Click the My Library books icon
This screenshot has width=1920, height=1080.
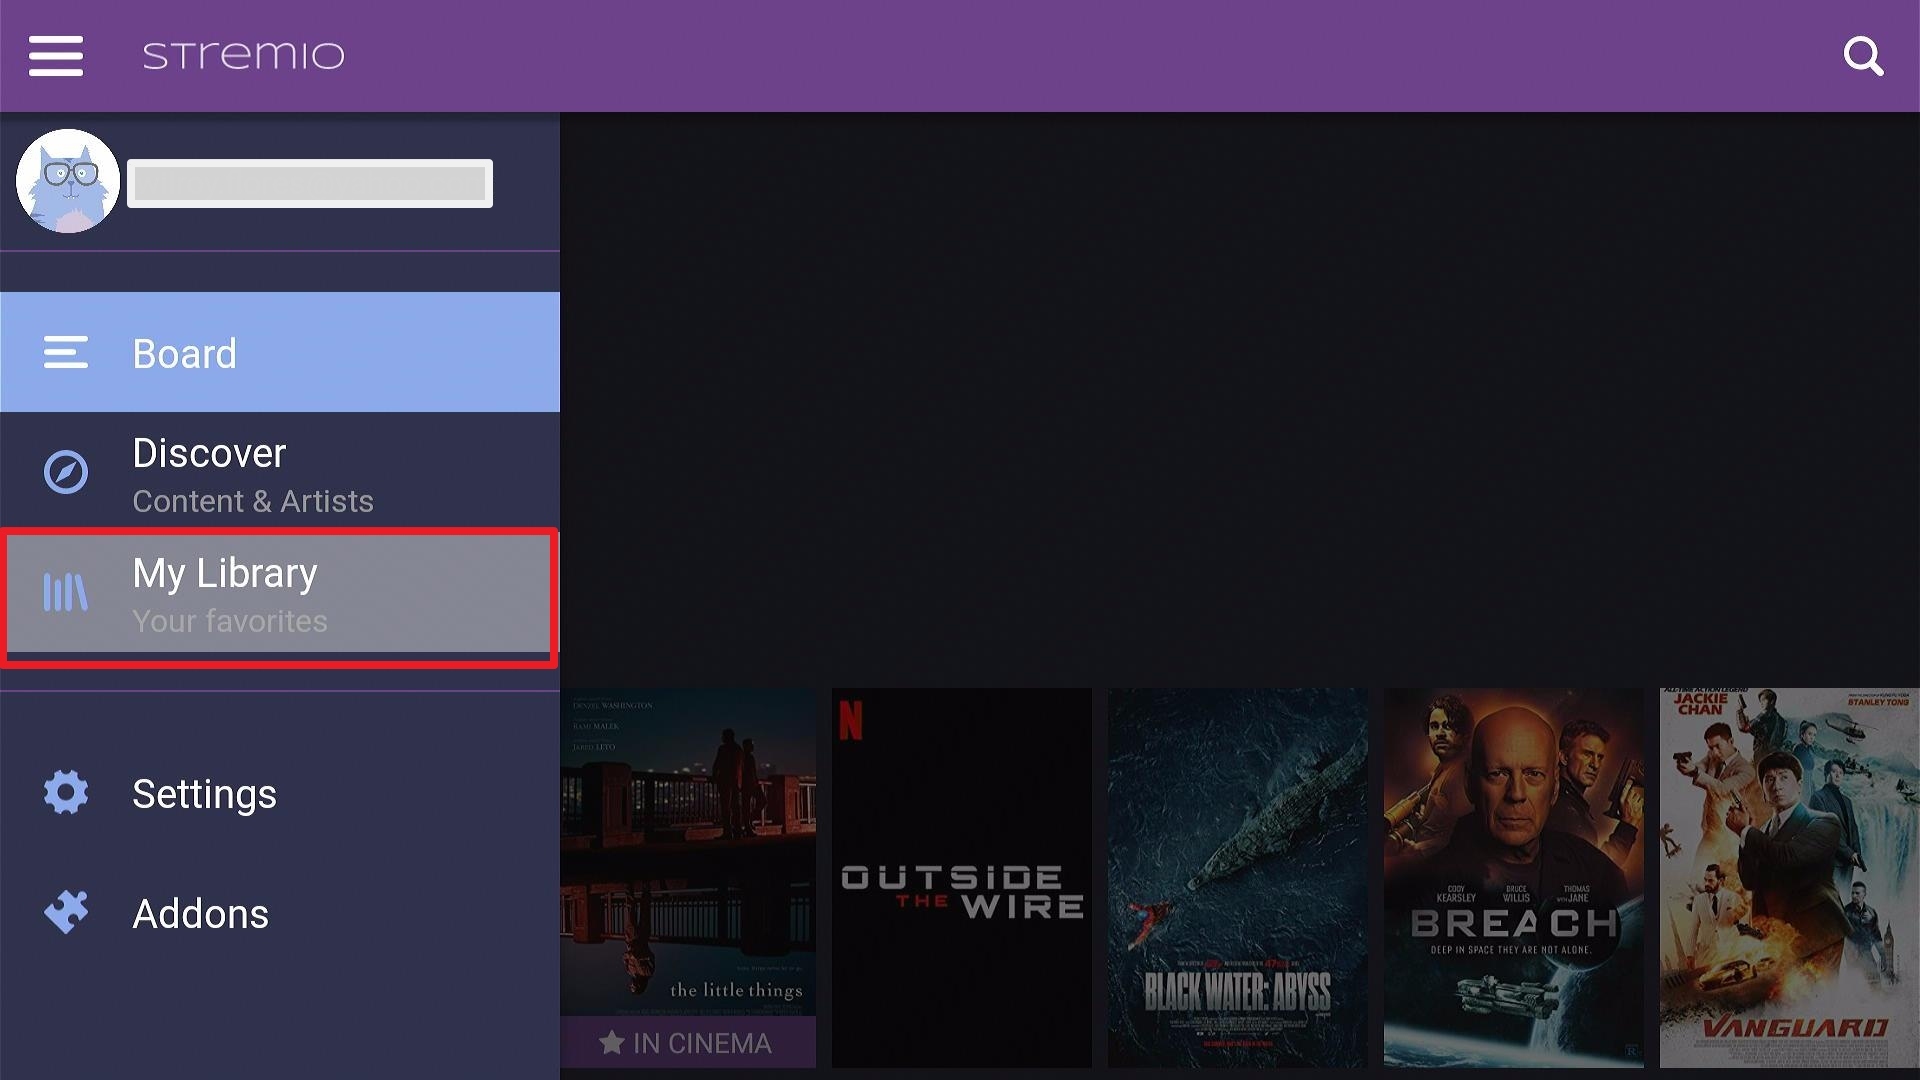click(x=66, y=592)
